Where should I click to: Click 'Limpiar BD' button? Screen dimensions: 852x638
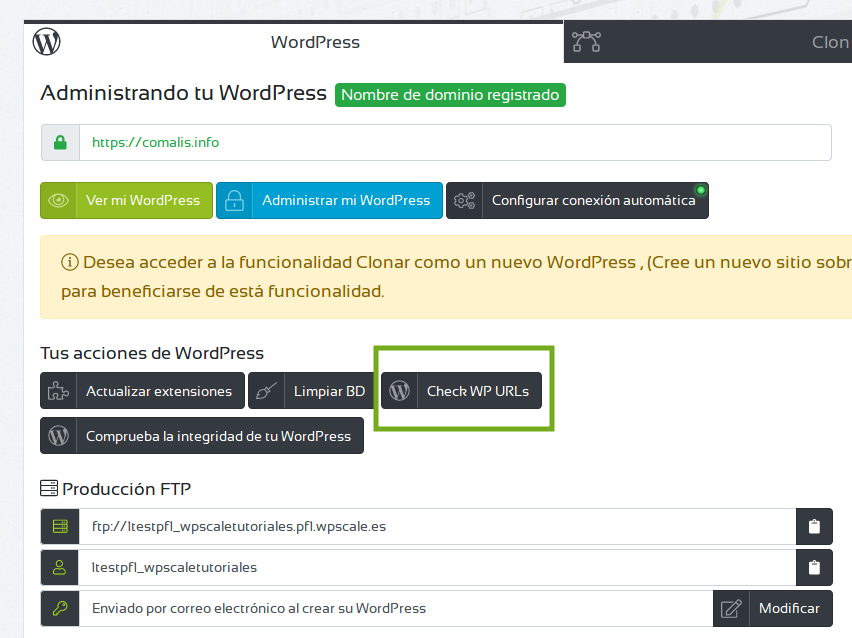[311, 391]
